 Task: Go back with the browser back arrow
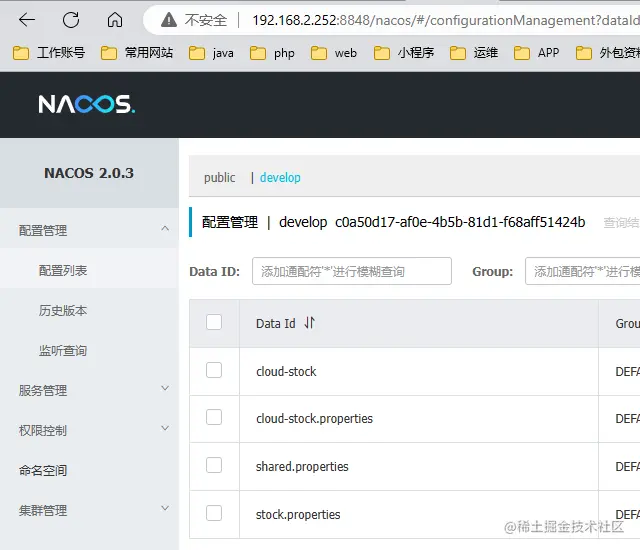27,20
